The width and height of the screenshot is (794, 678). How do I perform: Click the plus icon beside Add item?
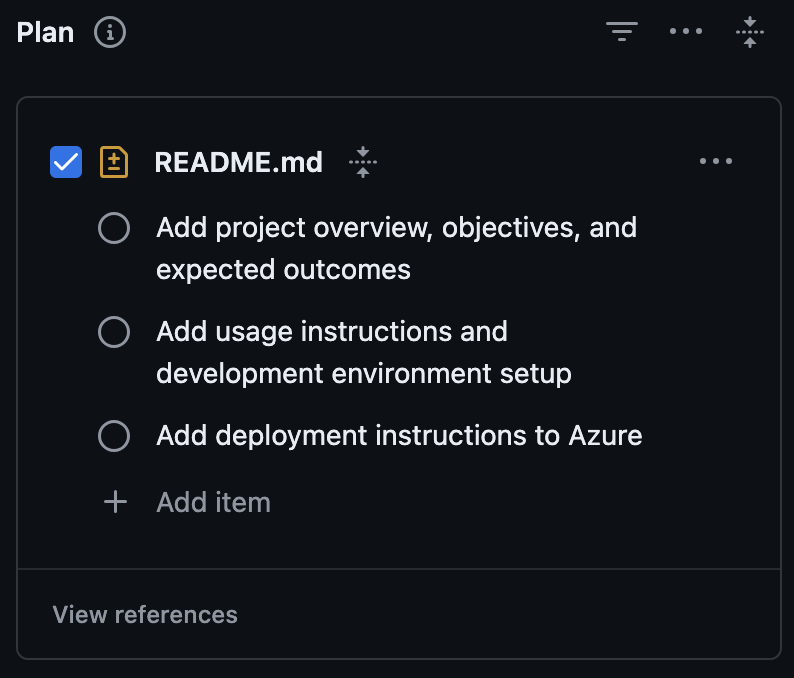115,502
